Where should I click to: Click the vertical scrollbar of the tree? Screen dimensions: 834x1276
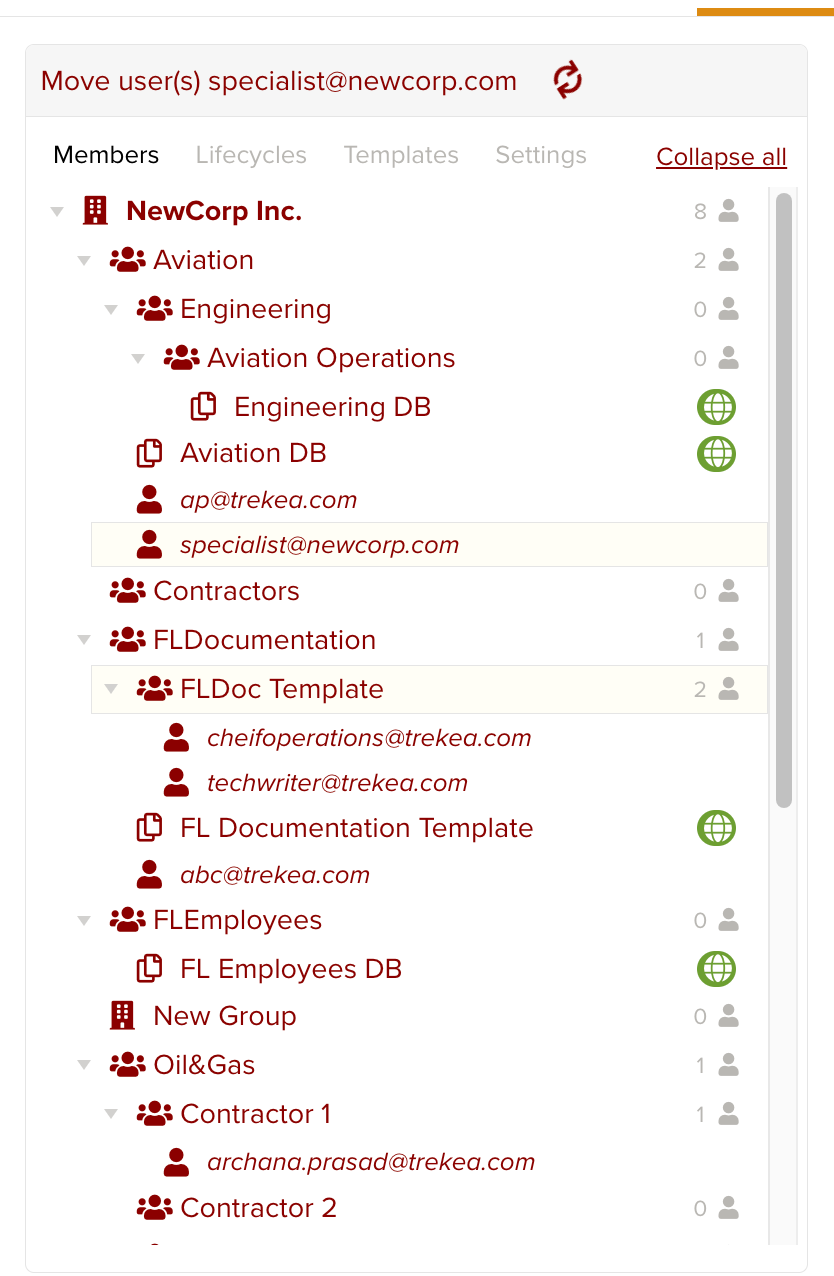[784, 500]
